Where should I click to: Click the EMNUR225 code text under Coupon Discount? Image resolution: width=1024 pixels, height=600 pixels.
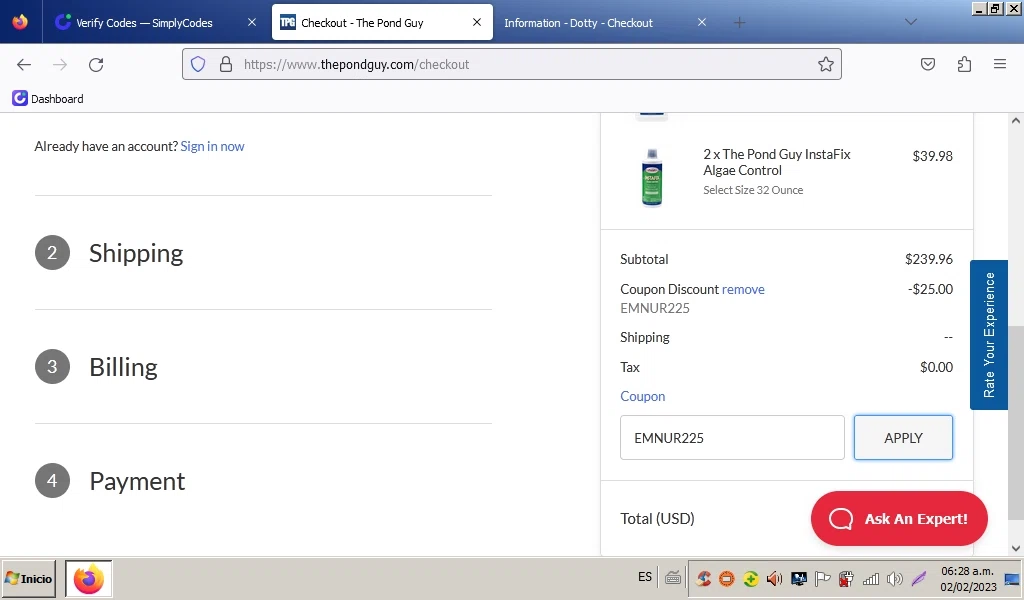click(655, 308)
